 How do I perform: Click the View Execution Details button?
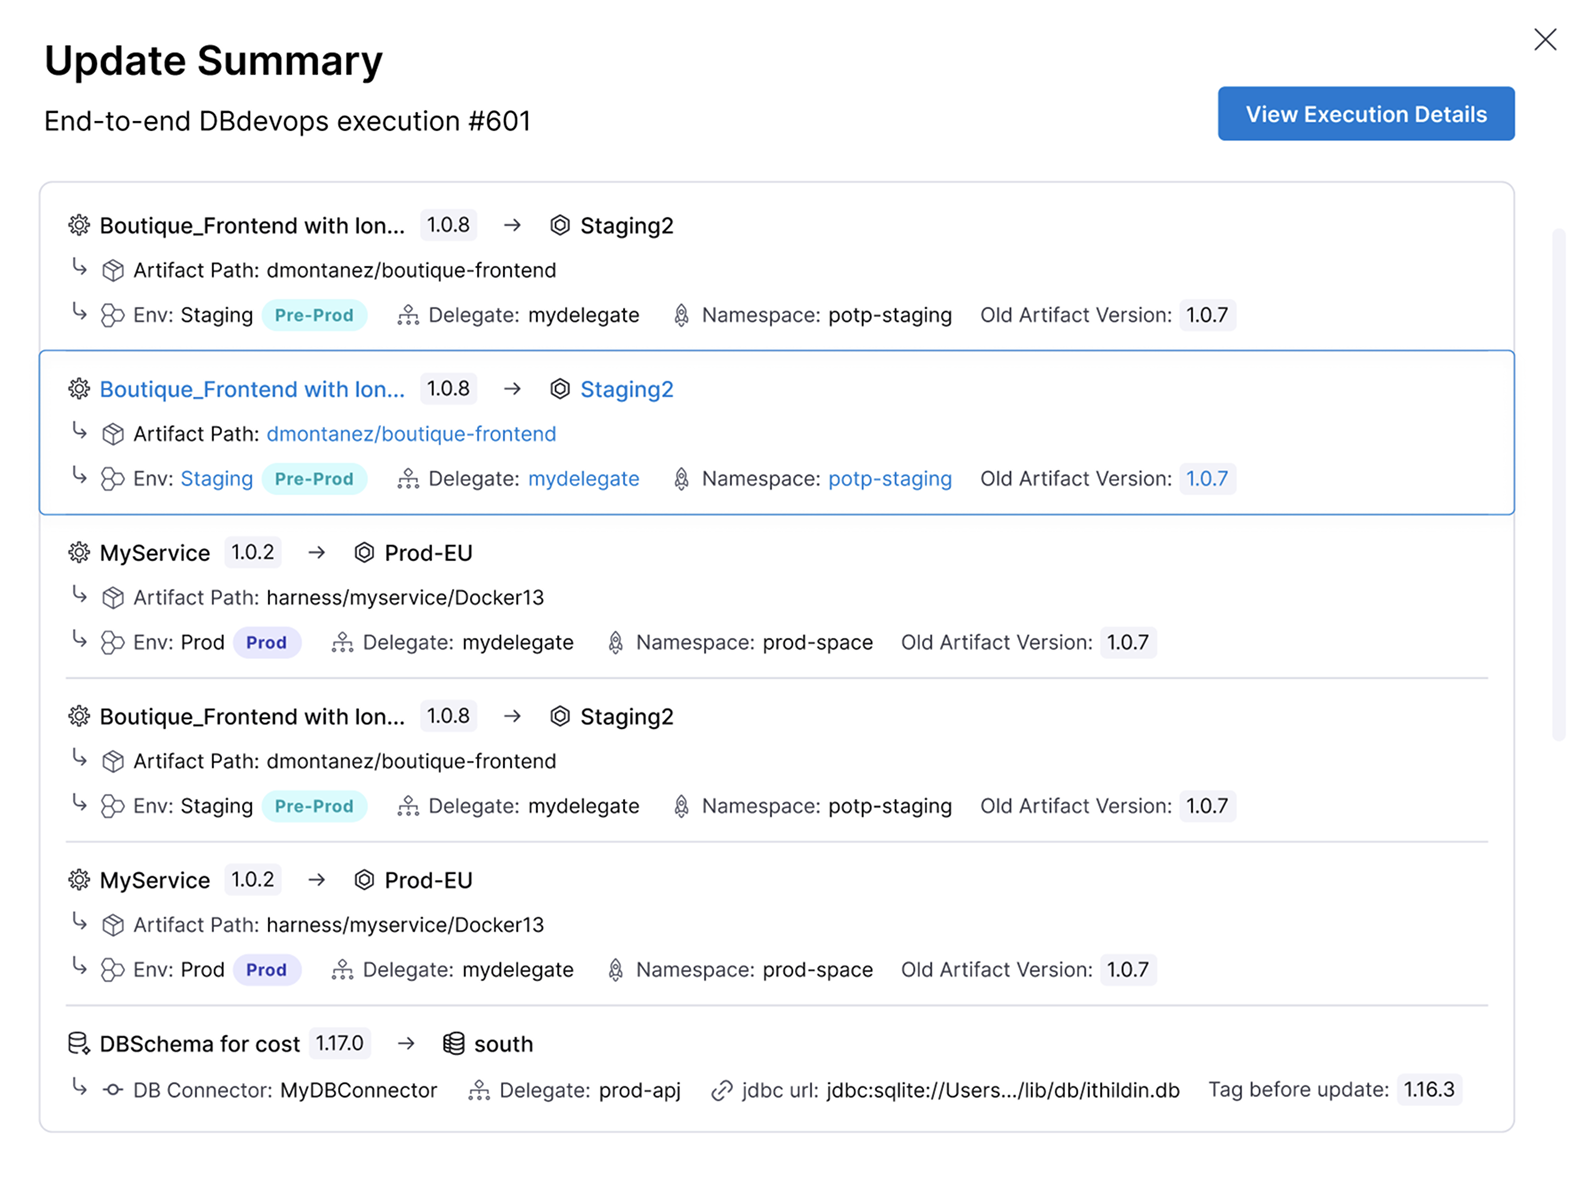1365,114
